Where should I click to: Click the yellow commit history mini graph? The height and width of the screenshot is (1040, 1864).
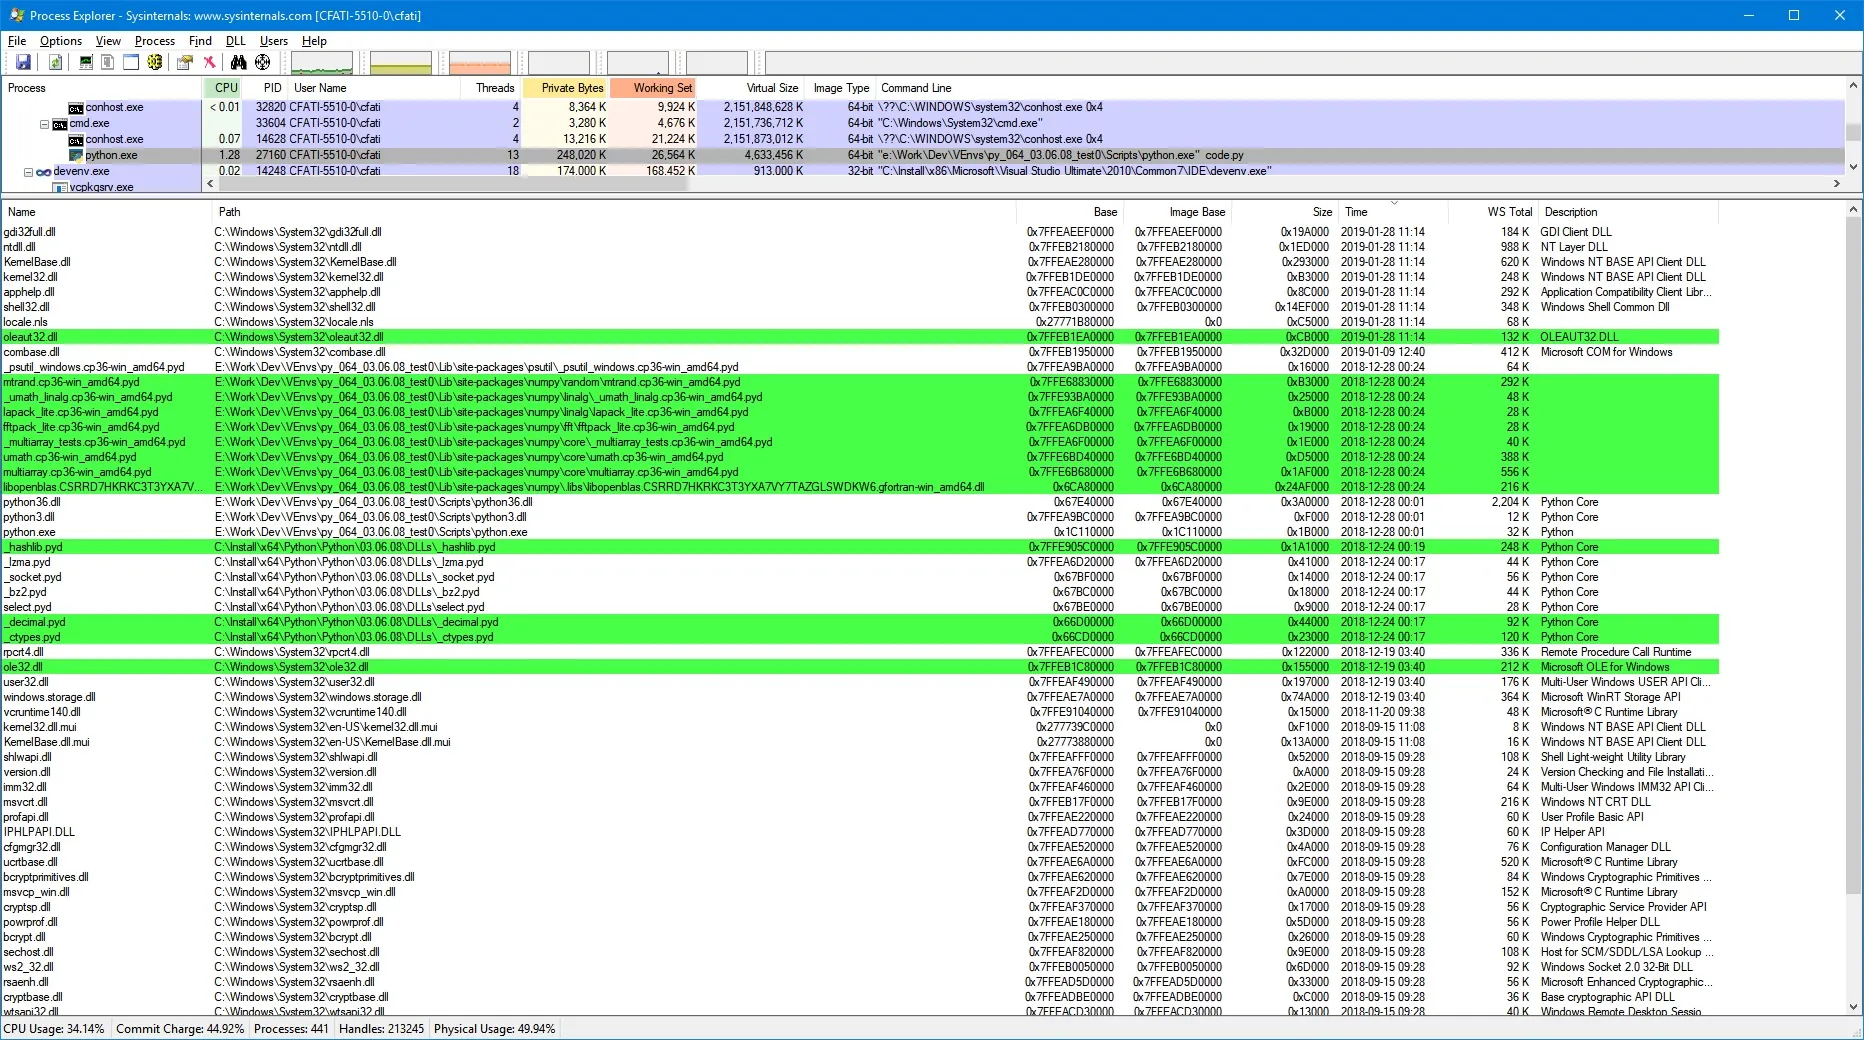(401, 63)
